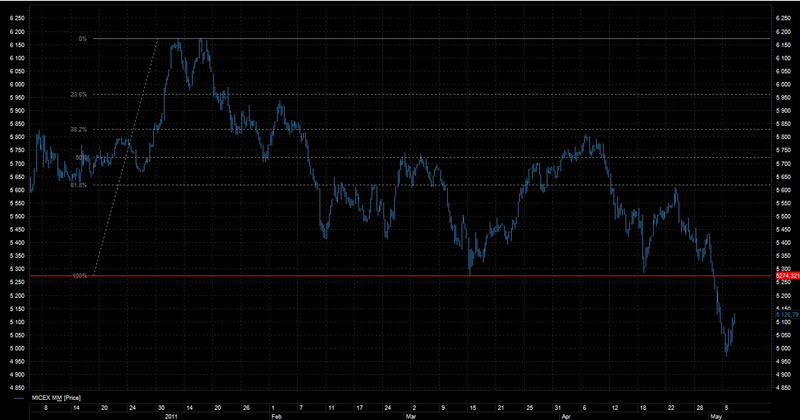Select the Mar month label
The width and height of the screenshot is (800, 420).
pos(411,416)
